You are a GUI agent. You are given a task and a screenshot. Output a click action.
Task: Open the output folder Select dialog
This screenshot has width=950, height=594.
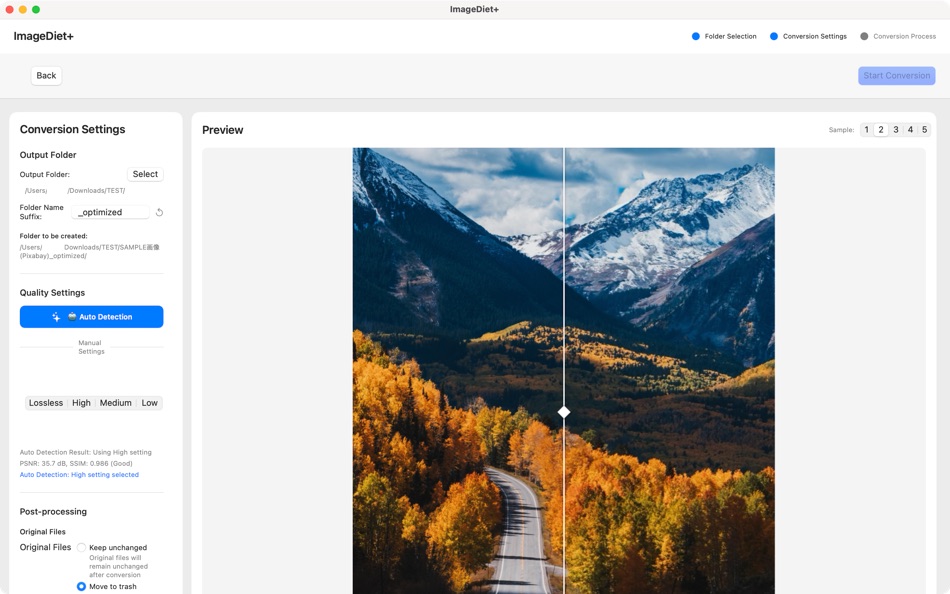pos(145,173)
